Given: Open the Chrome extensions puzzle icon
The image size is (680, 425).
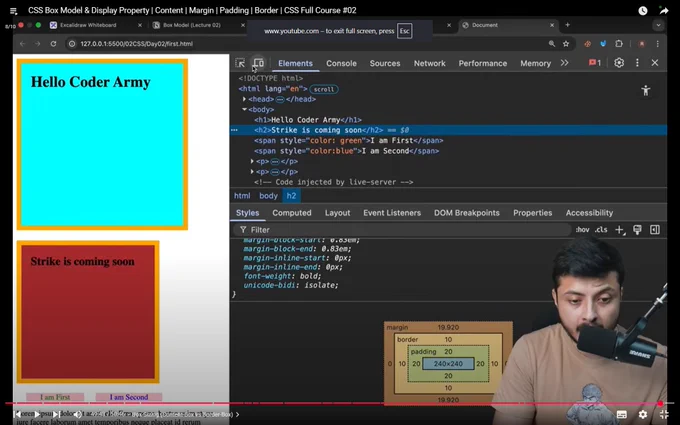Looking at the screenshot, I should coord(619,44).
